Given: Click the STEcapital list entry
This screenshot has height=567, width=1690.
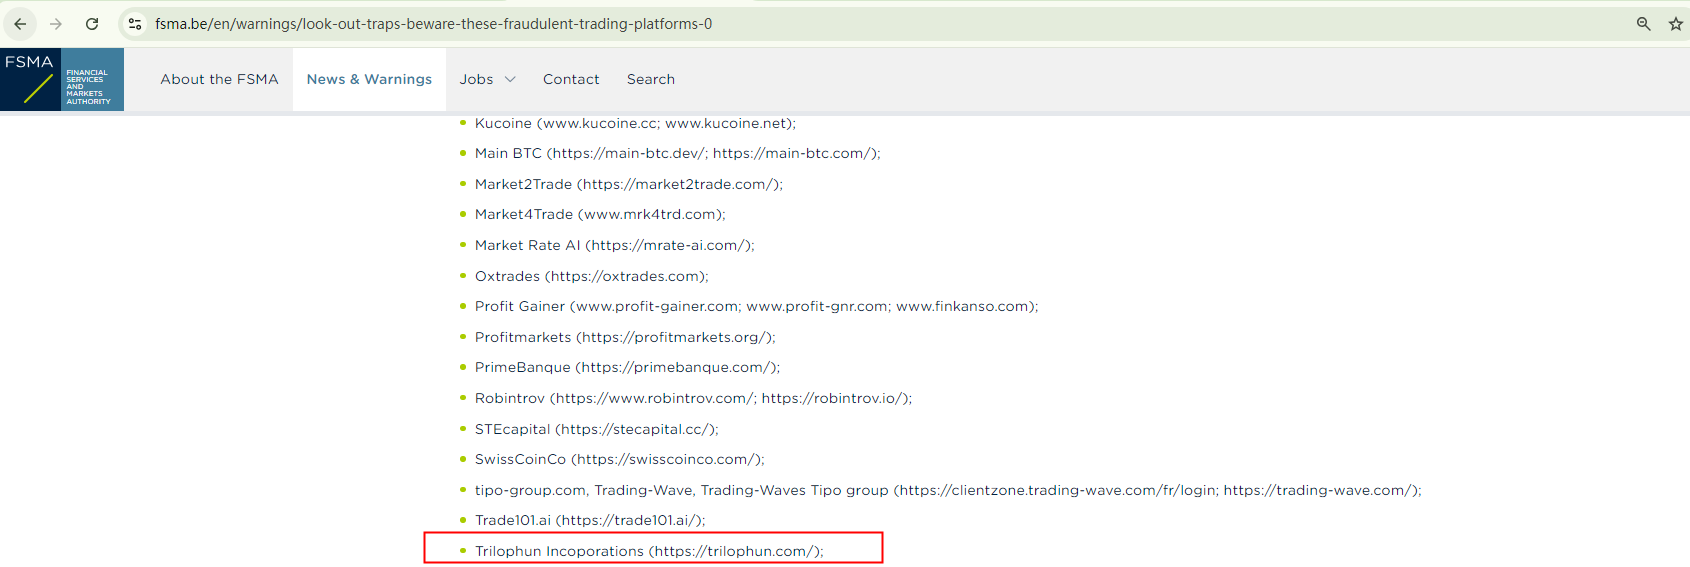Looking at the screenshot, I should click(x=596, y=429).
